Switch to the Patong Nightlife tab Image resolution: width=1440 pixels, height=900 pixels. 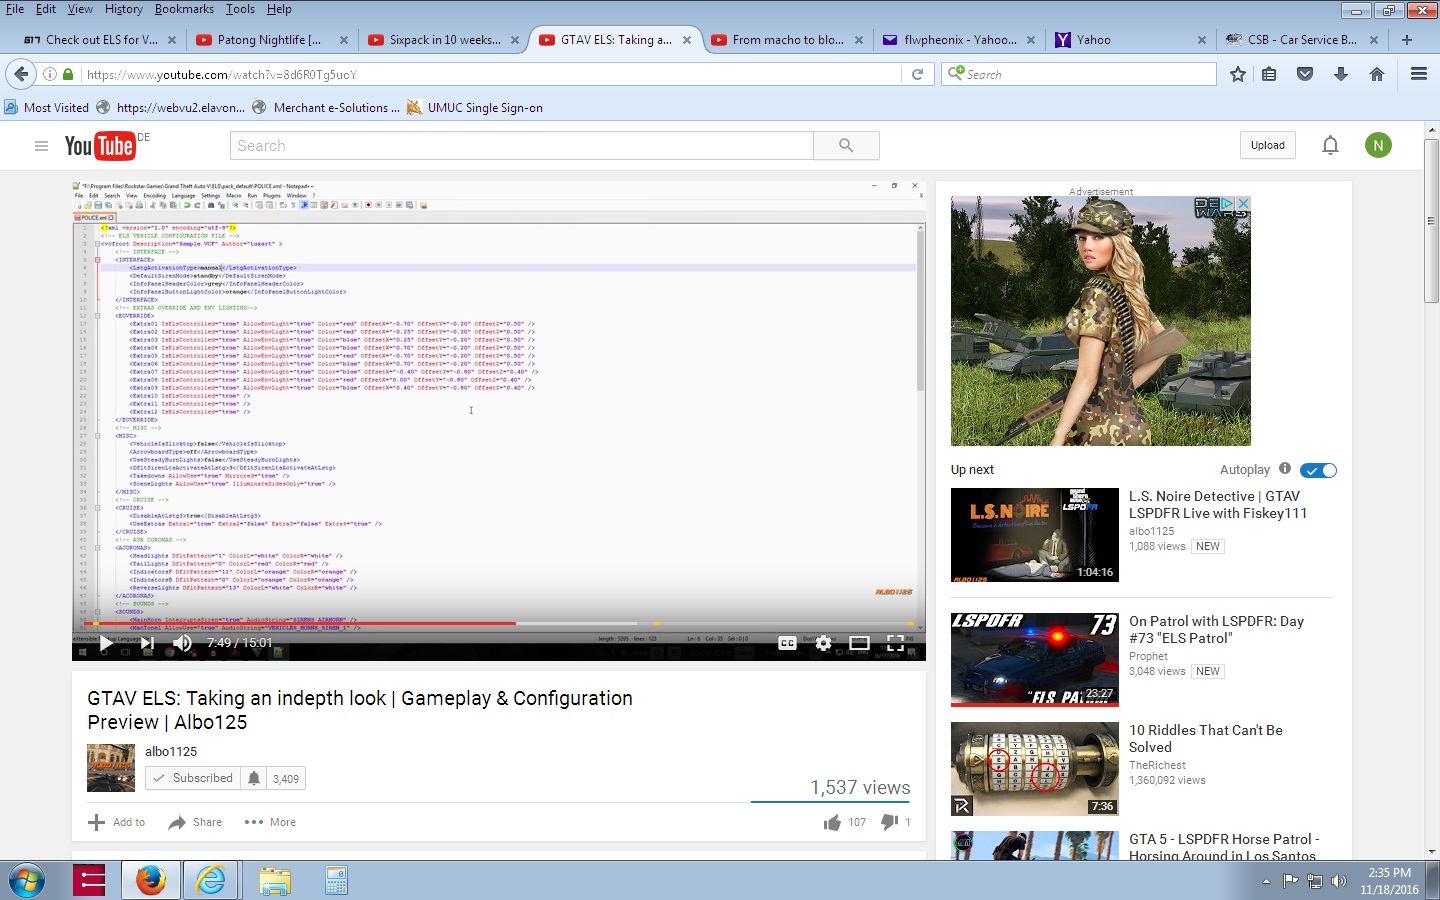[268, 40]
